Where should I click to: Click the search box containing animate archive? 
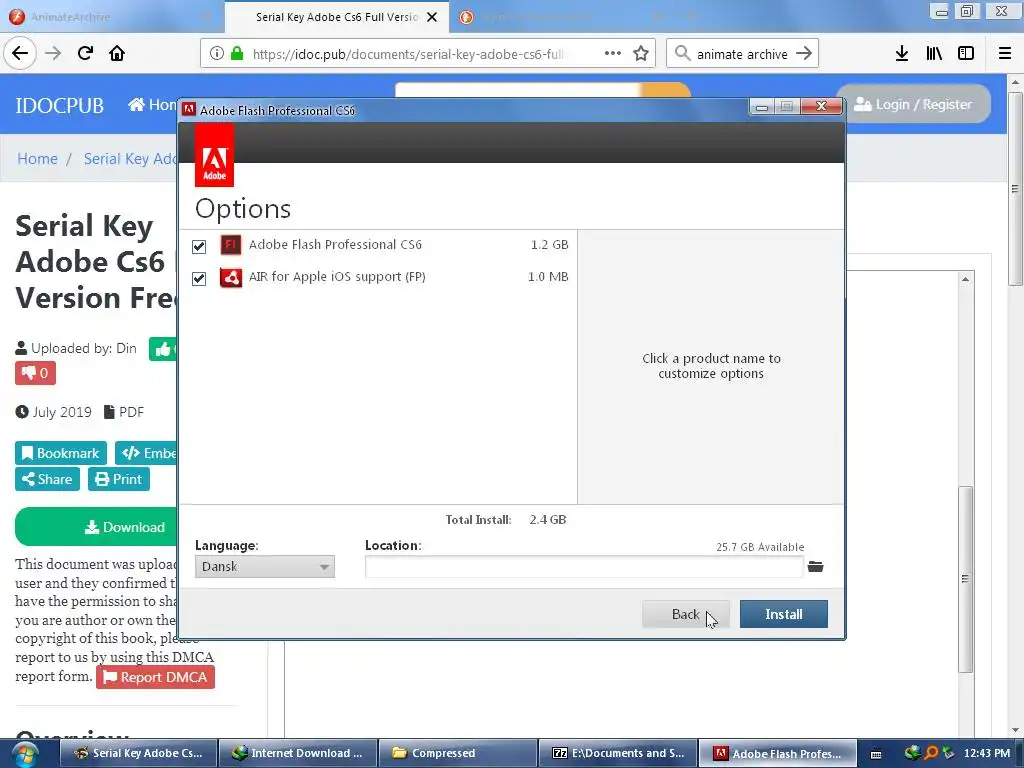(742, 54)
